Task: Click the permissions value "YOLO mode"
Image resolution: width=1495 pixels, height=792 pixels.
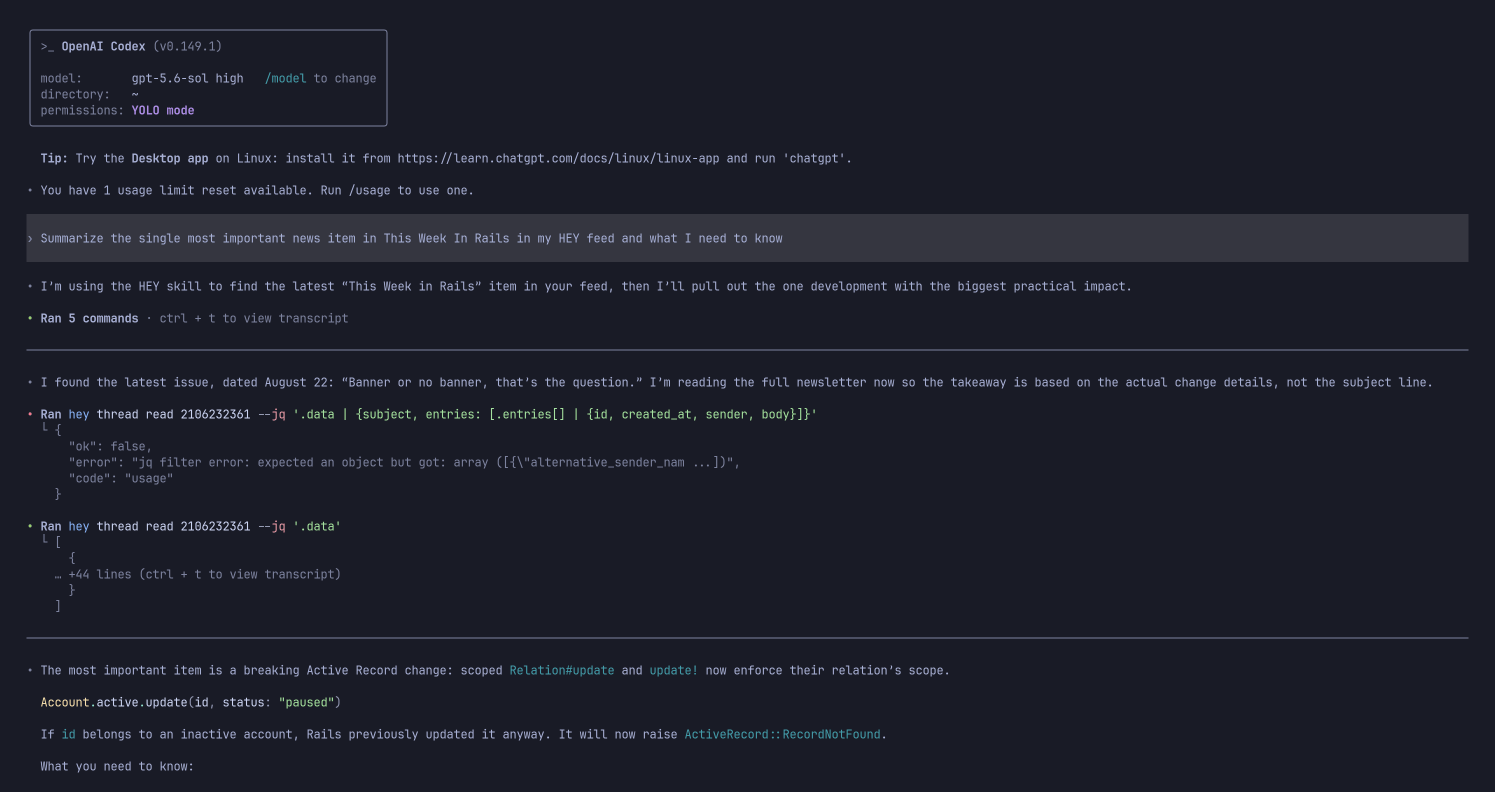Action: [x=163, y=111]
